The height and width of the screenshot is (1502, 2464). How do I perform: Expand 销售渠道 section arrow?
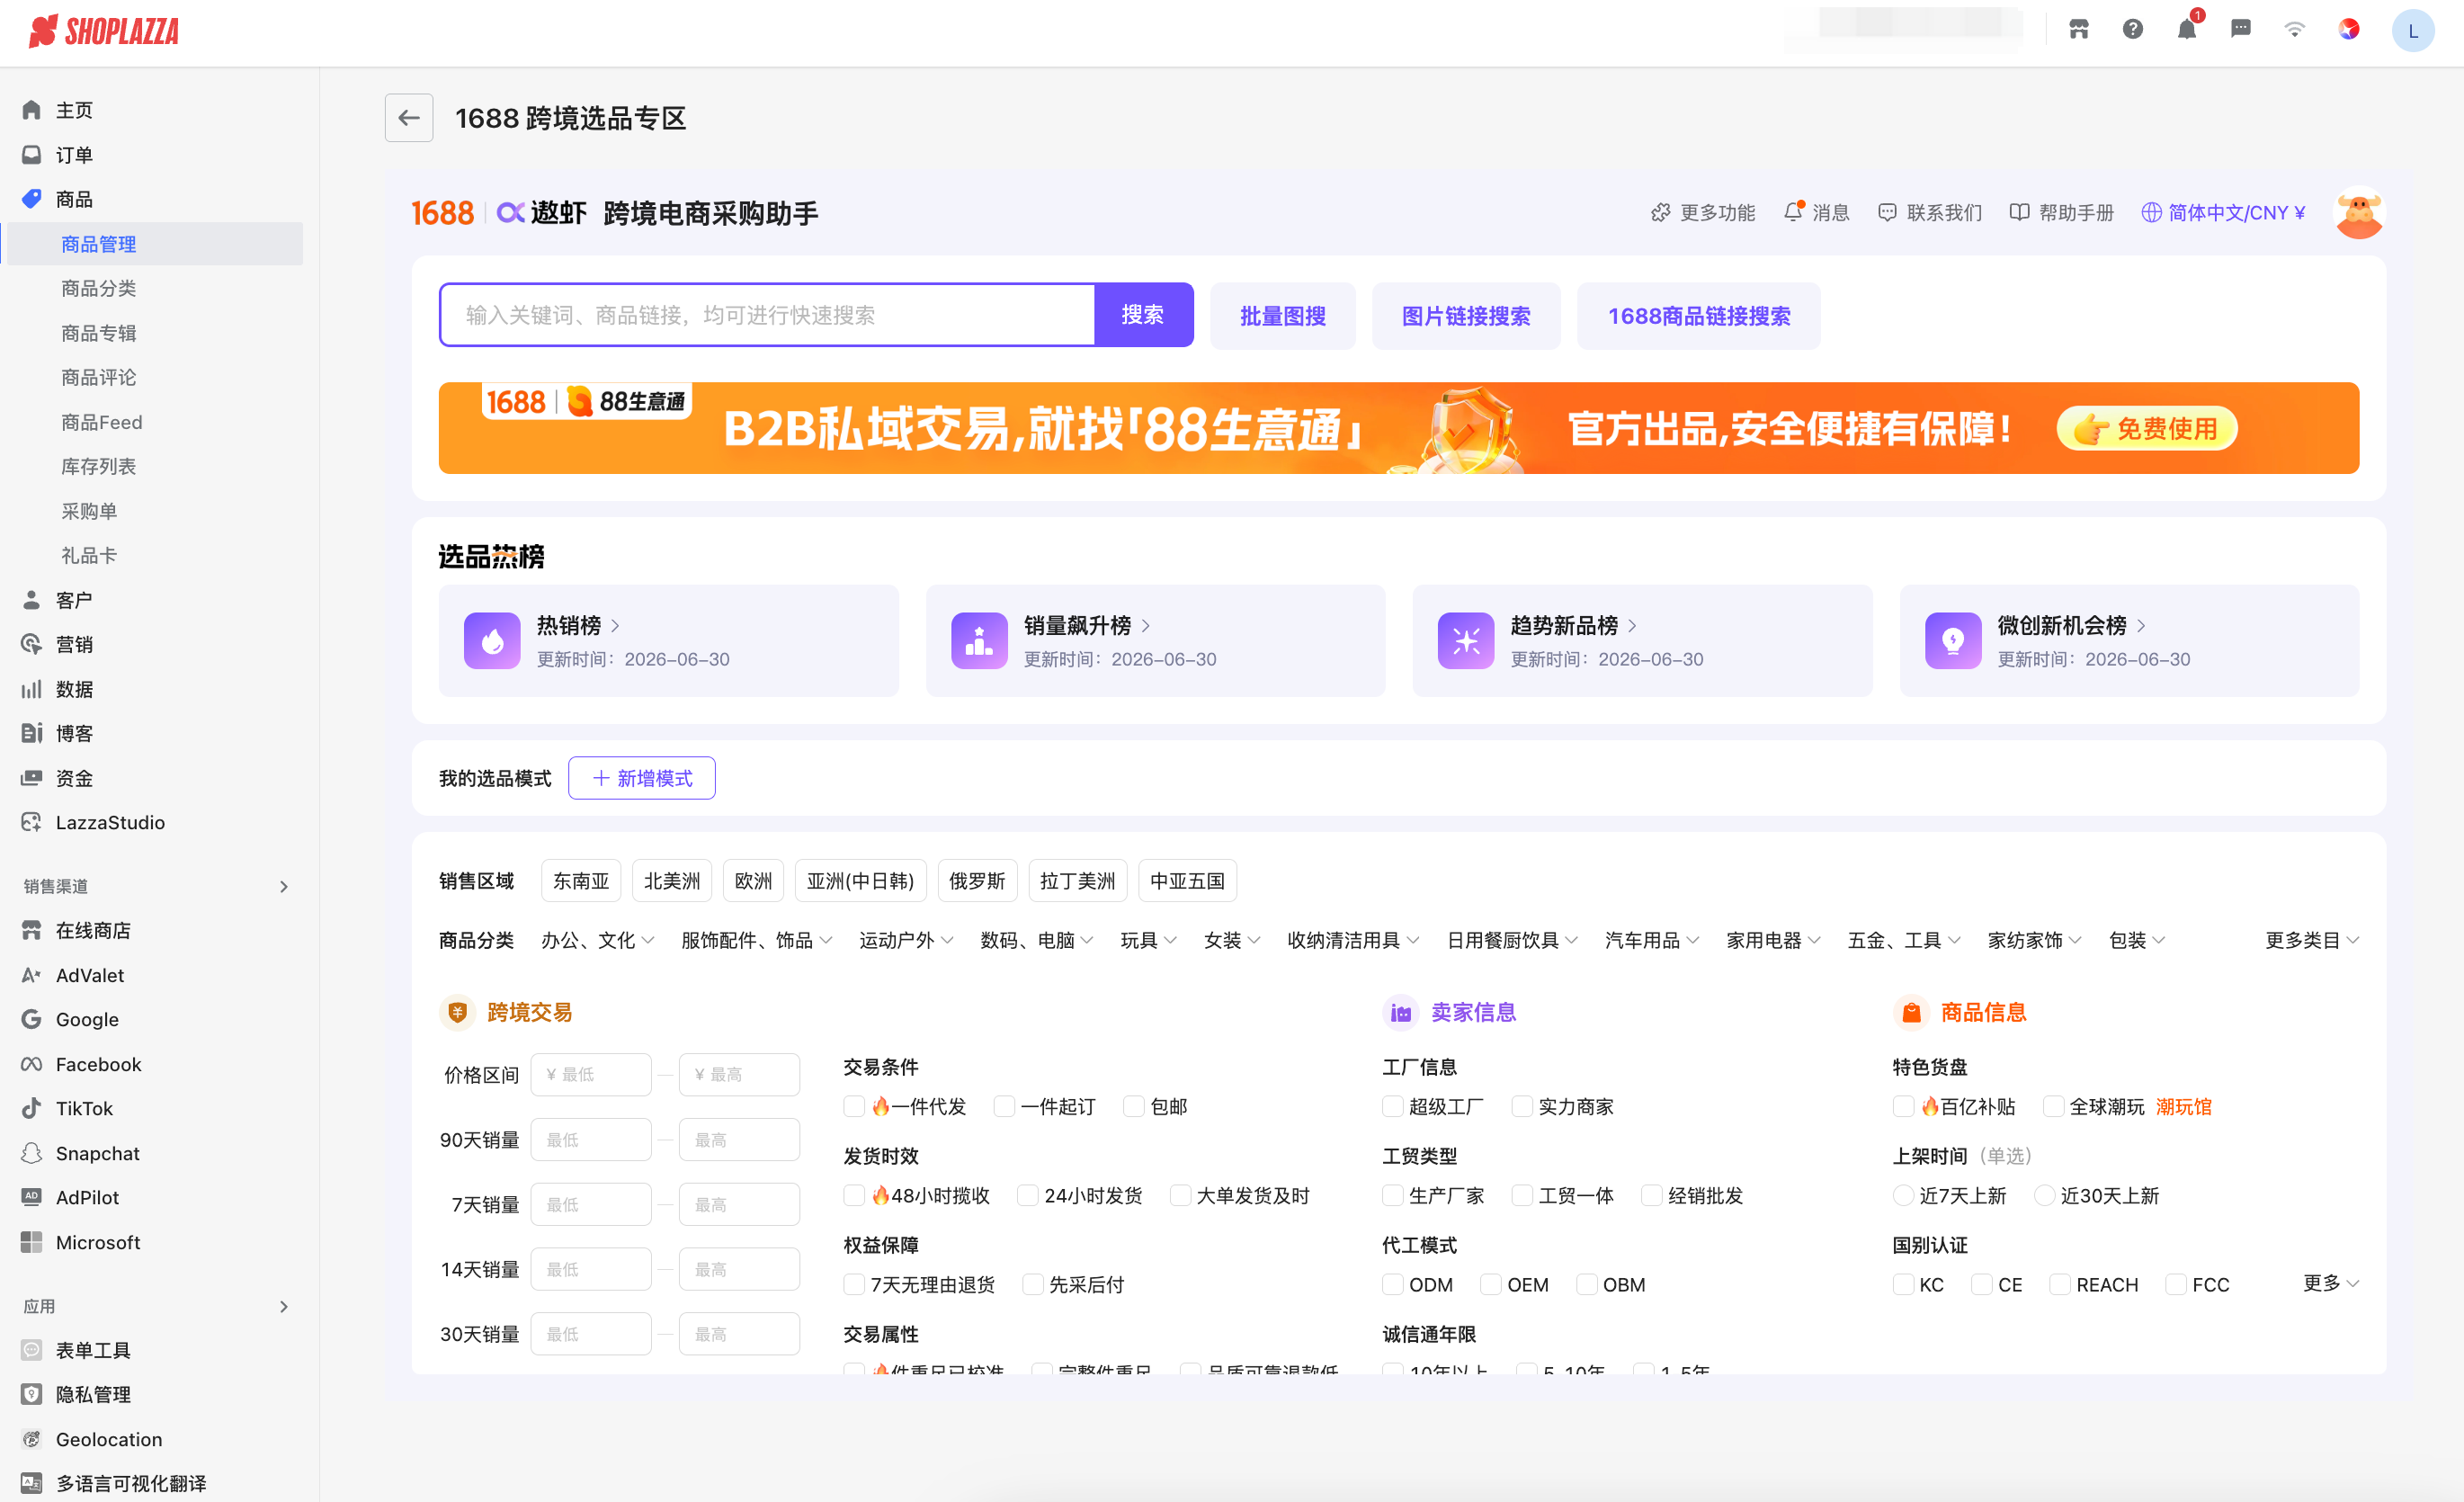(283, 886)
